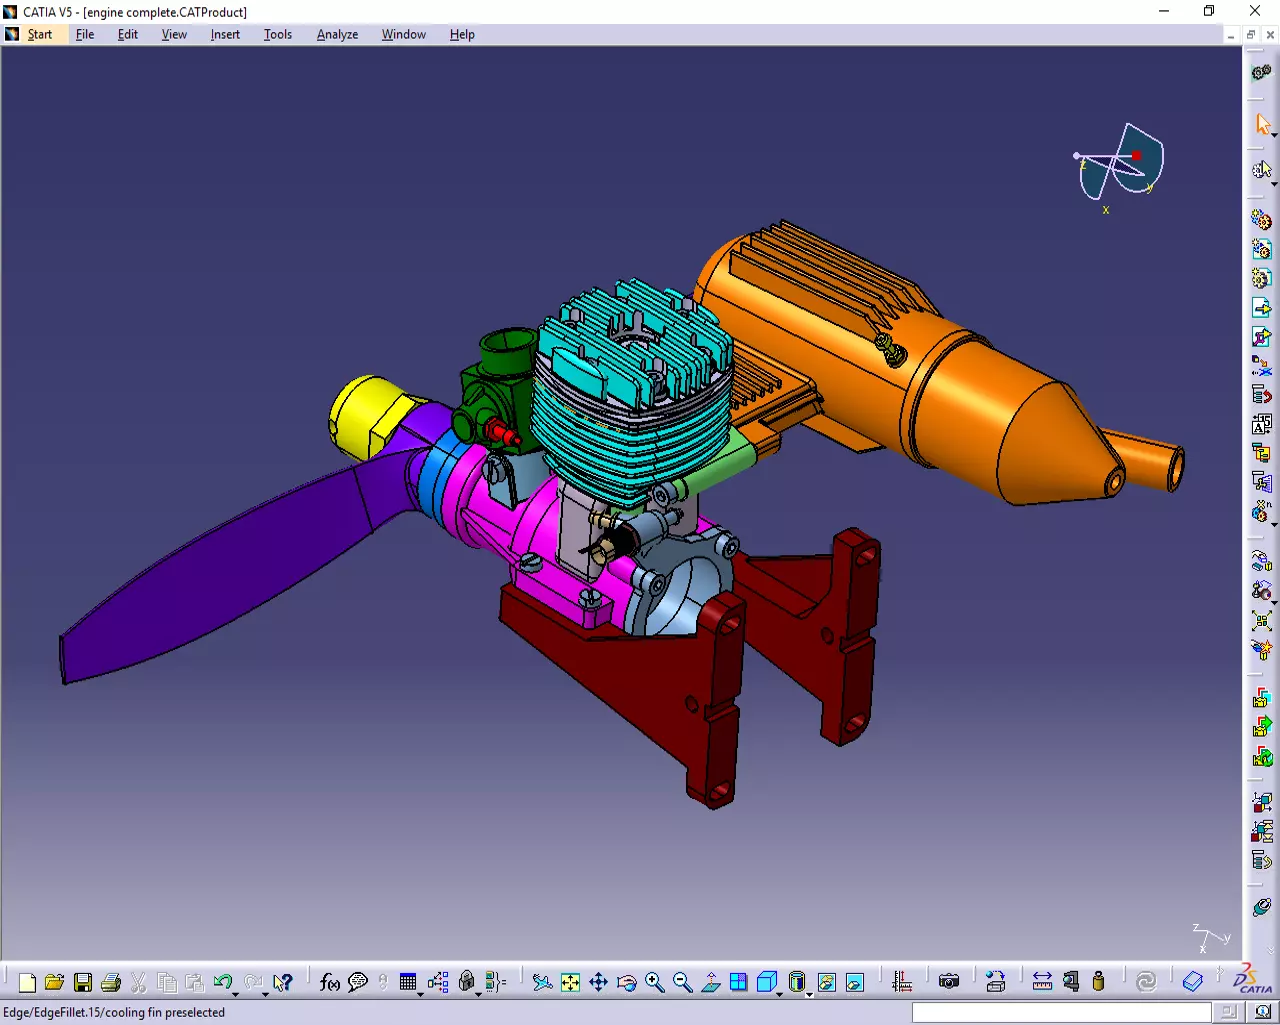Toggle Swap Visible Space icon
Image resolution: width=1280 pixels, height=1025 pixels.
coord(854,983)
